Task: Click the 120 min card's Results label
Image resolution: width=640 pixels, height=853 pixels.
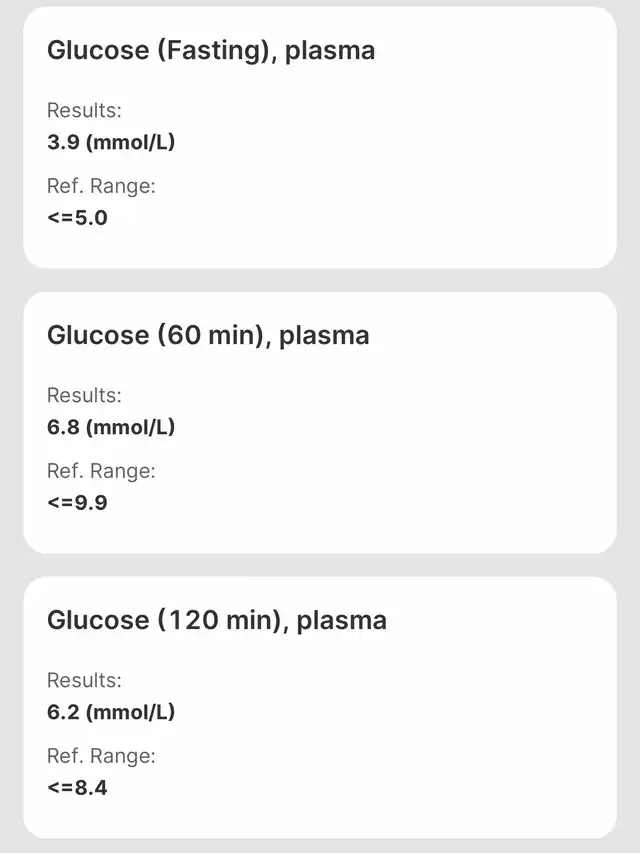Action: [x=84, y=680]
